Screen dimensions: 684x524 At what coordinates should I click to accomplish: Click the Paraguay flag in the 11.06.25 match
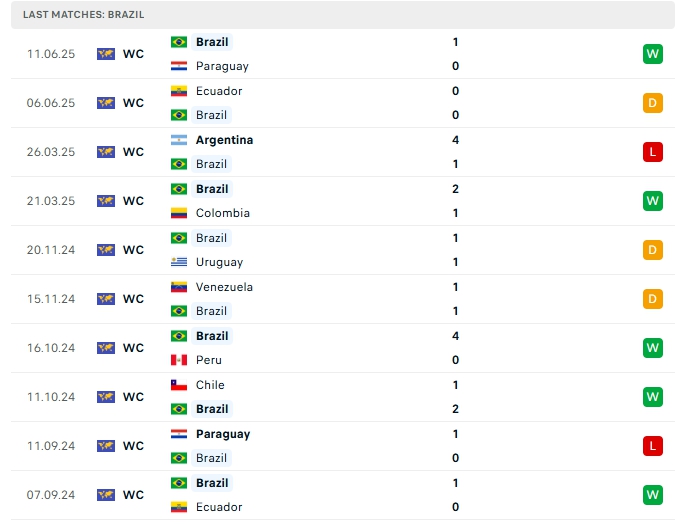[x=179, y=66]
